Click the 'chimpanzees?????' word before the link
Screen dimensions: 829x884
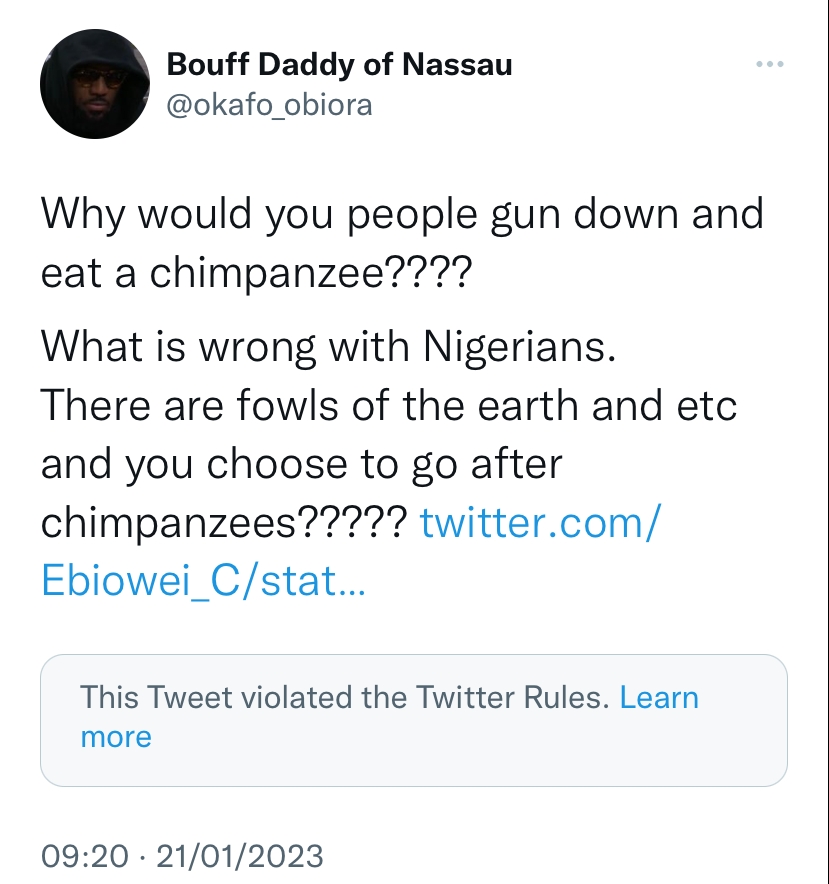pos(224,523)
